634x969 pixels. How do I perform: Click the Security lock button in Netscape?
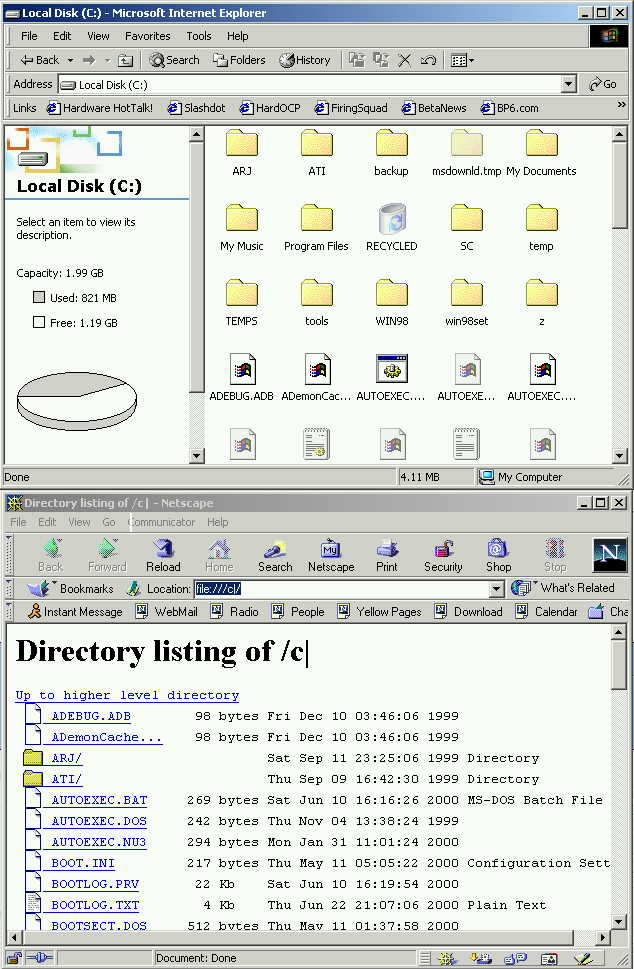click(443, 555)
